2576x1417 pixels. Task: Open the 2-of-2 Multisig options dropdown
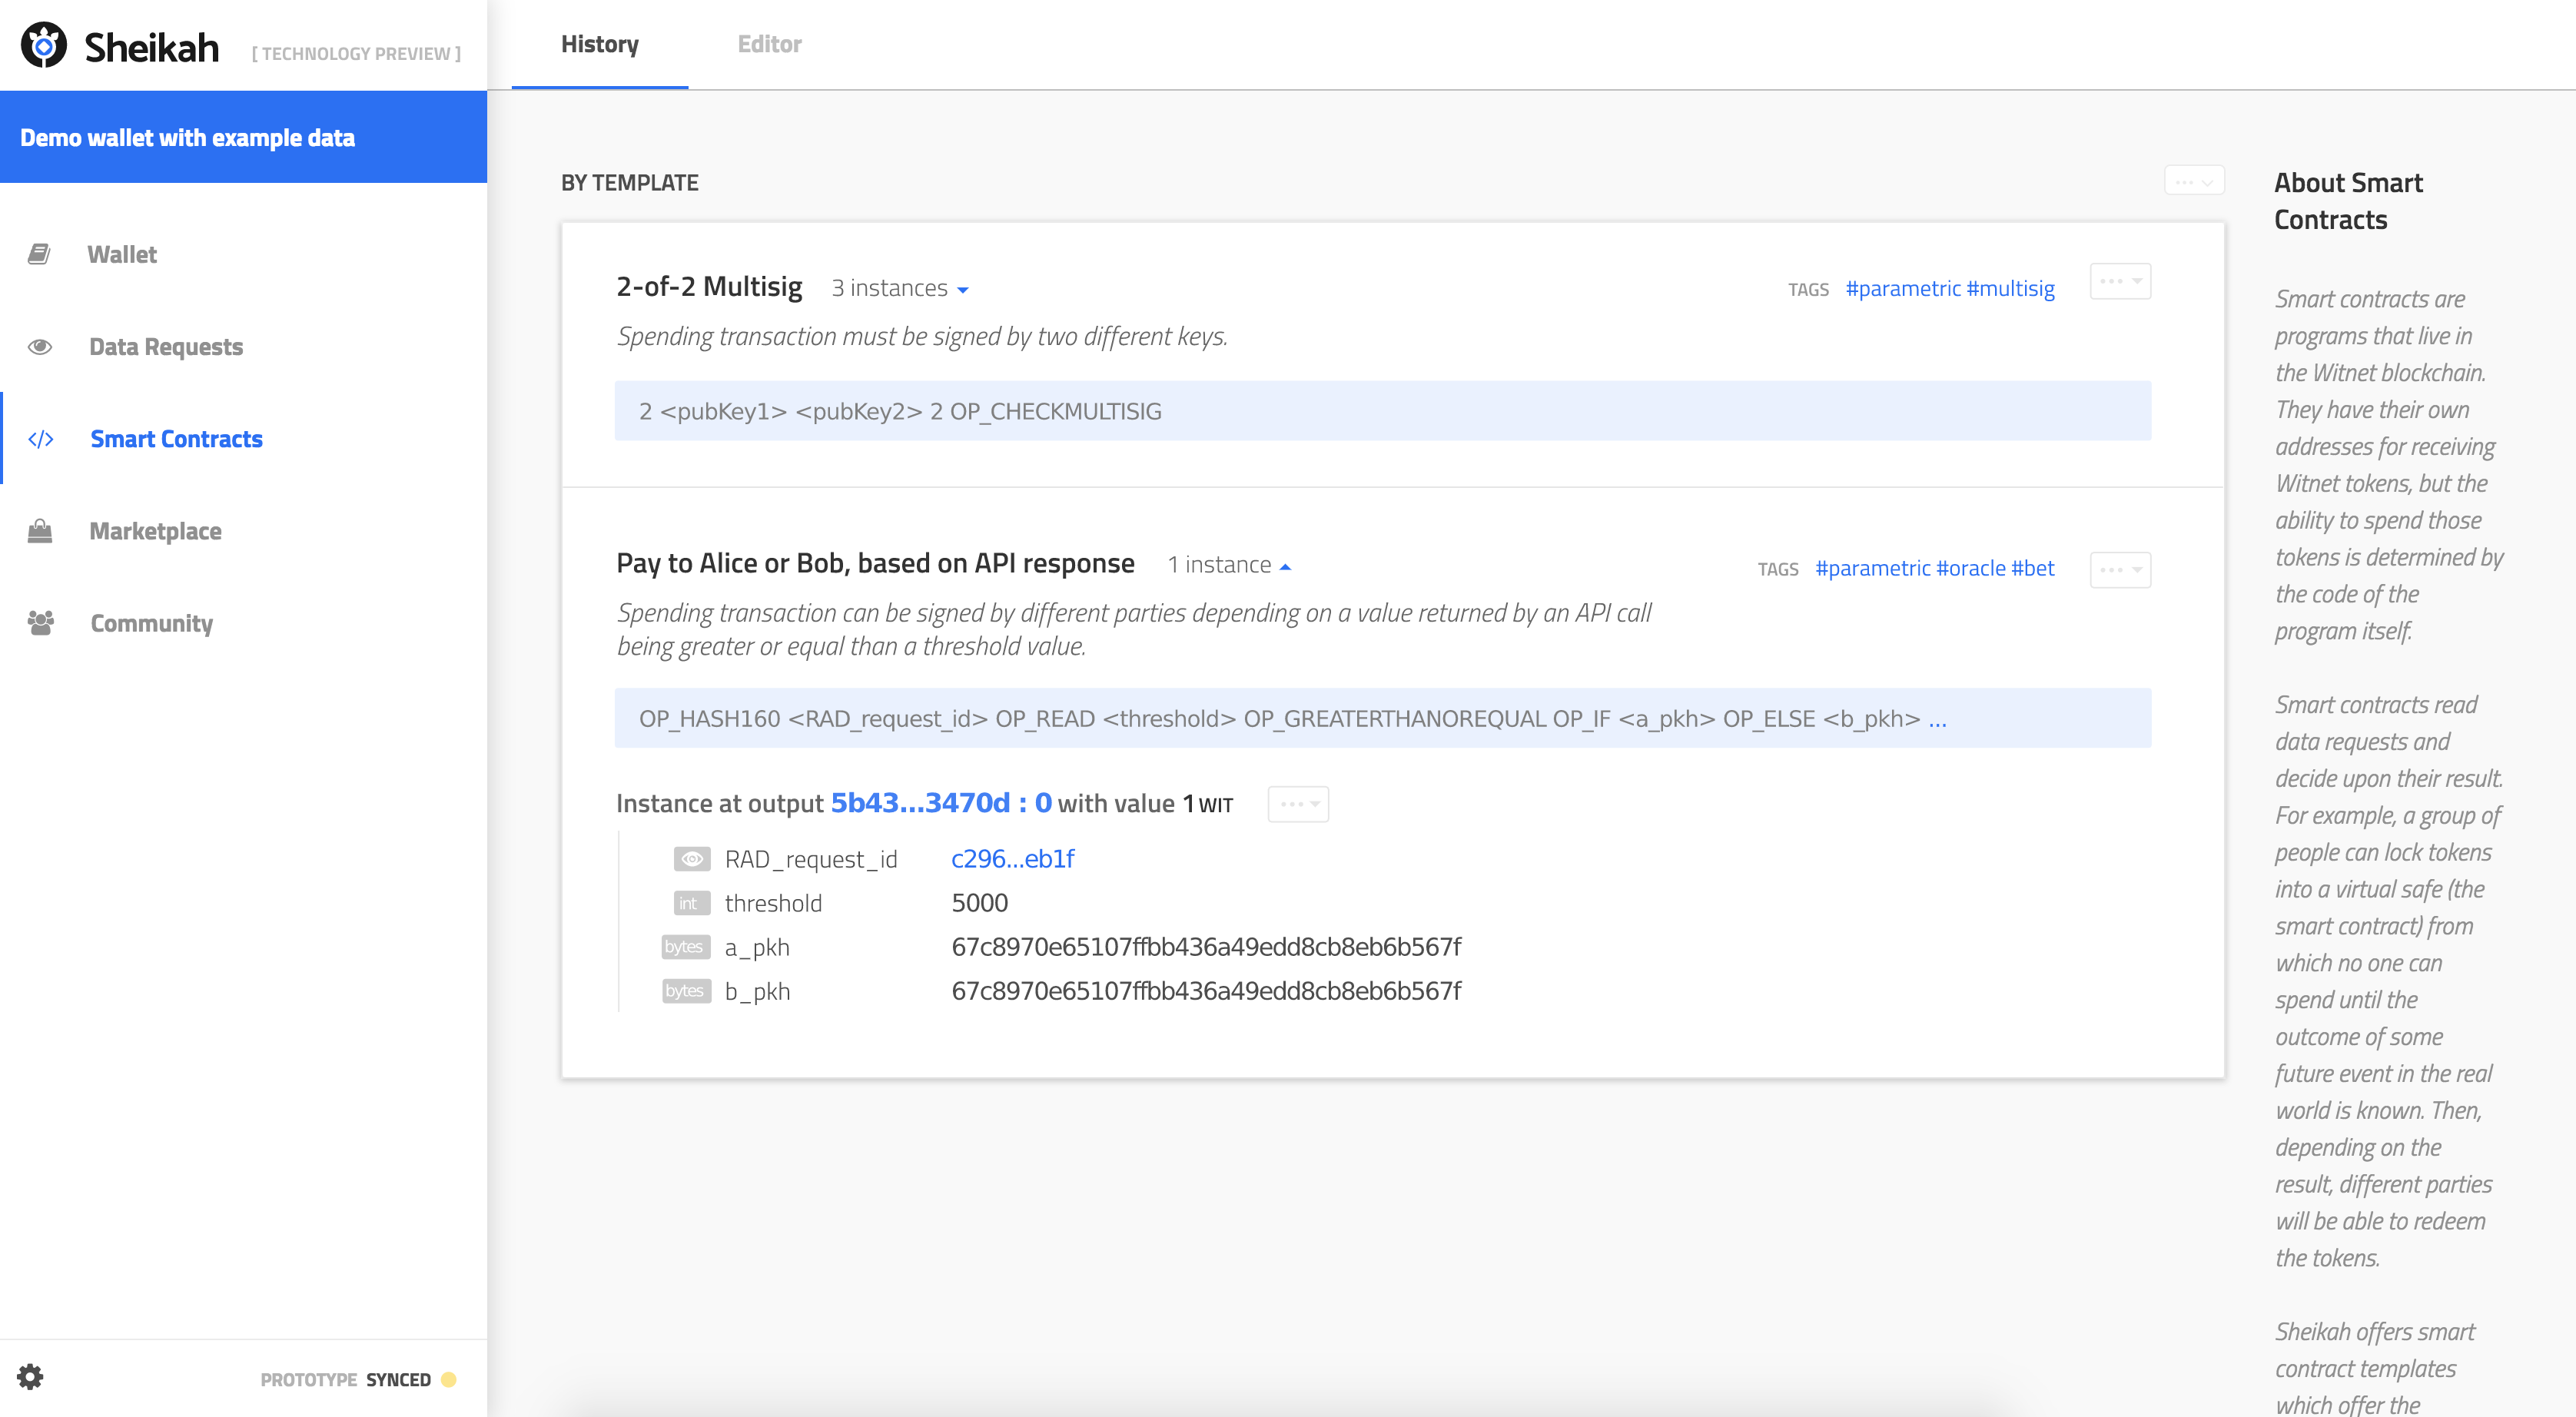(2120, 281)
